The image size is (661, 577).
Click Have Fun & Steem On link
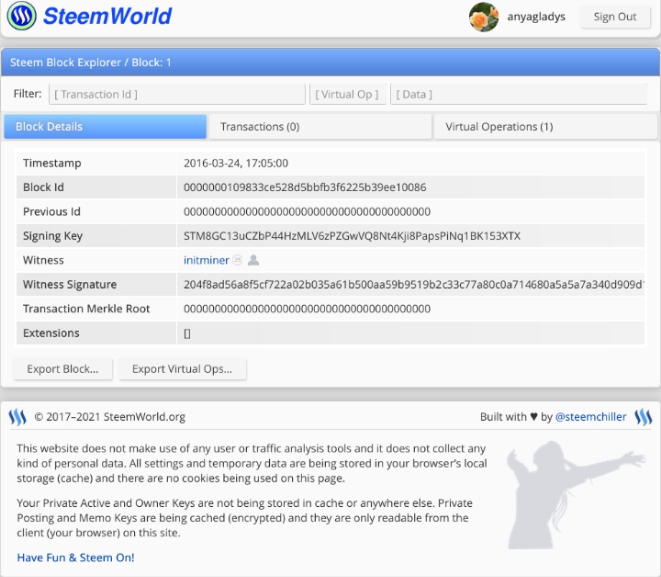pyautogui.click(x=75, y=558)
